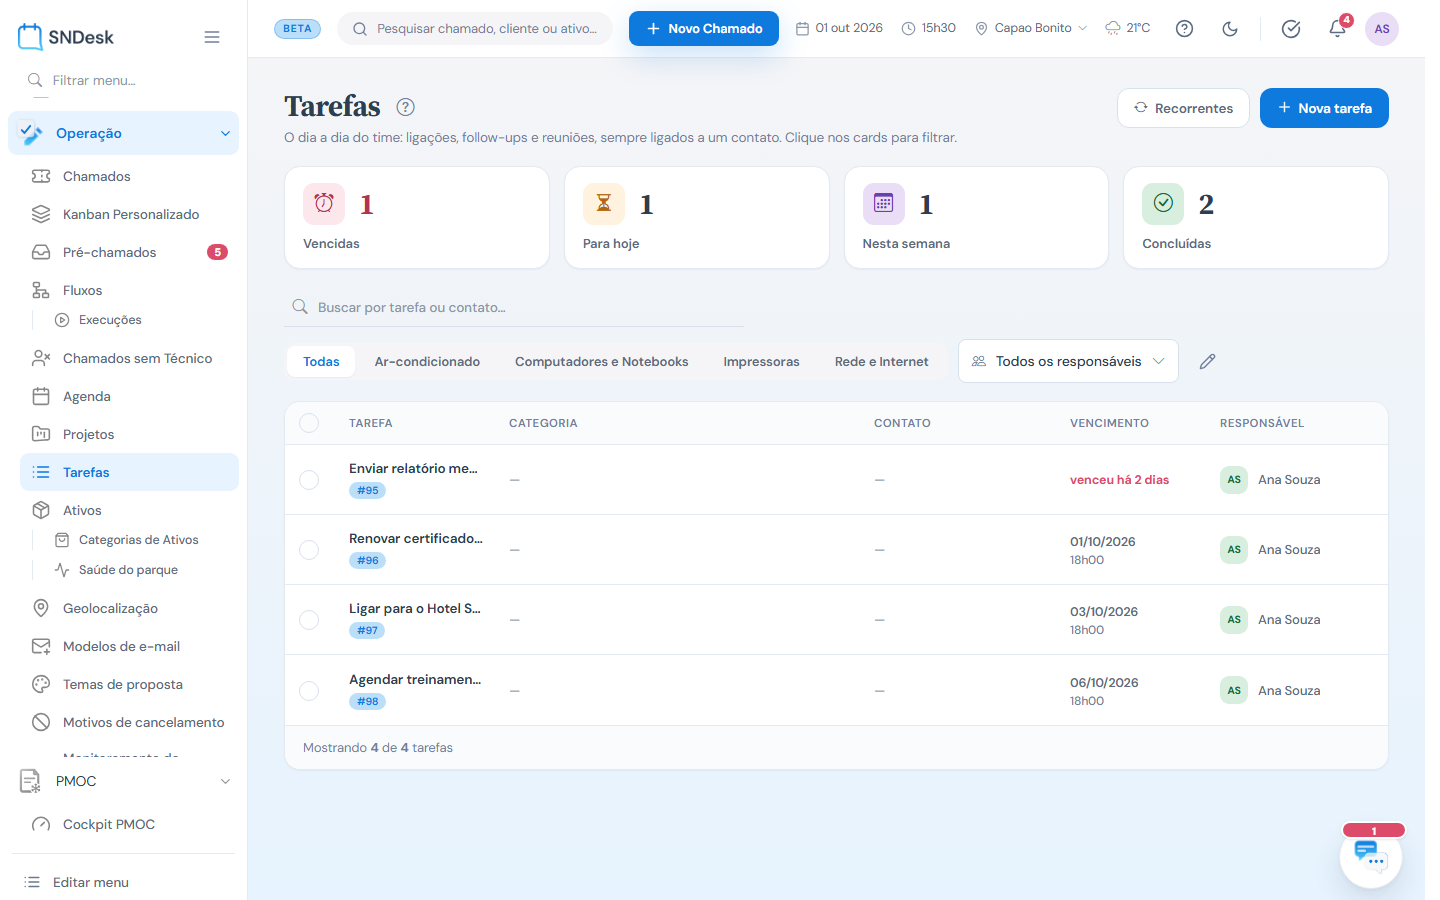Expand the PMOC menu section

point(124,781)
